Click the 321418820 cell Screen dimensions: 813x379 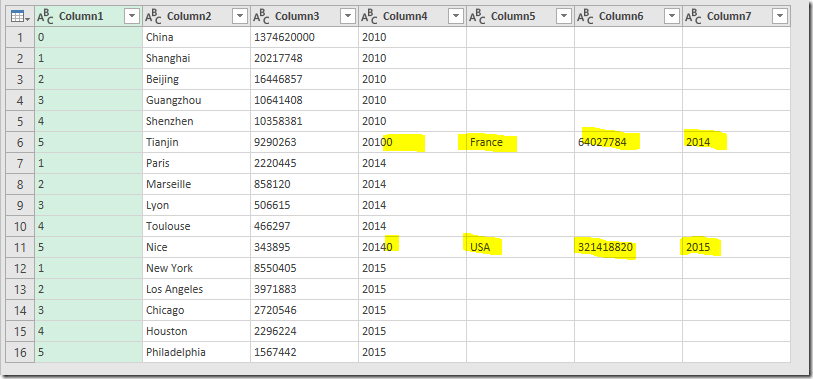tap(628, 247)
